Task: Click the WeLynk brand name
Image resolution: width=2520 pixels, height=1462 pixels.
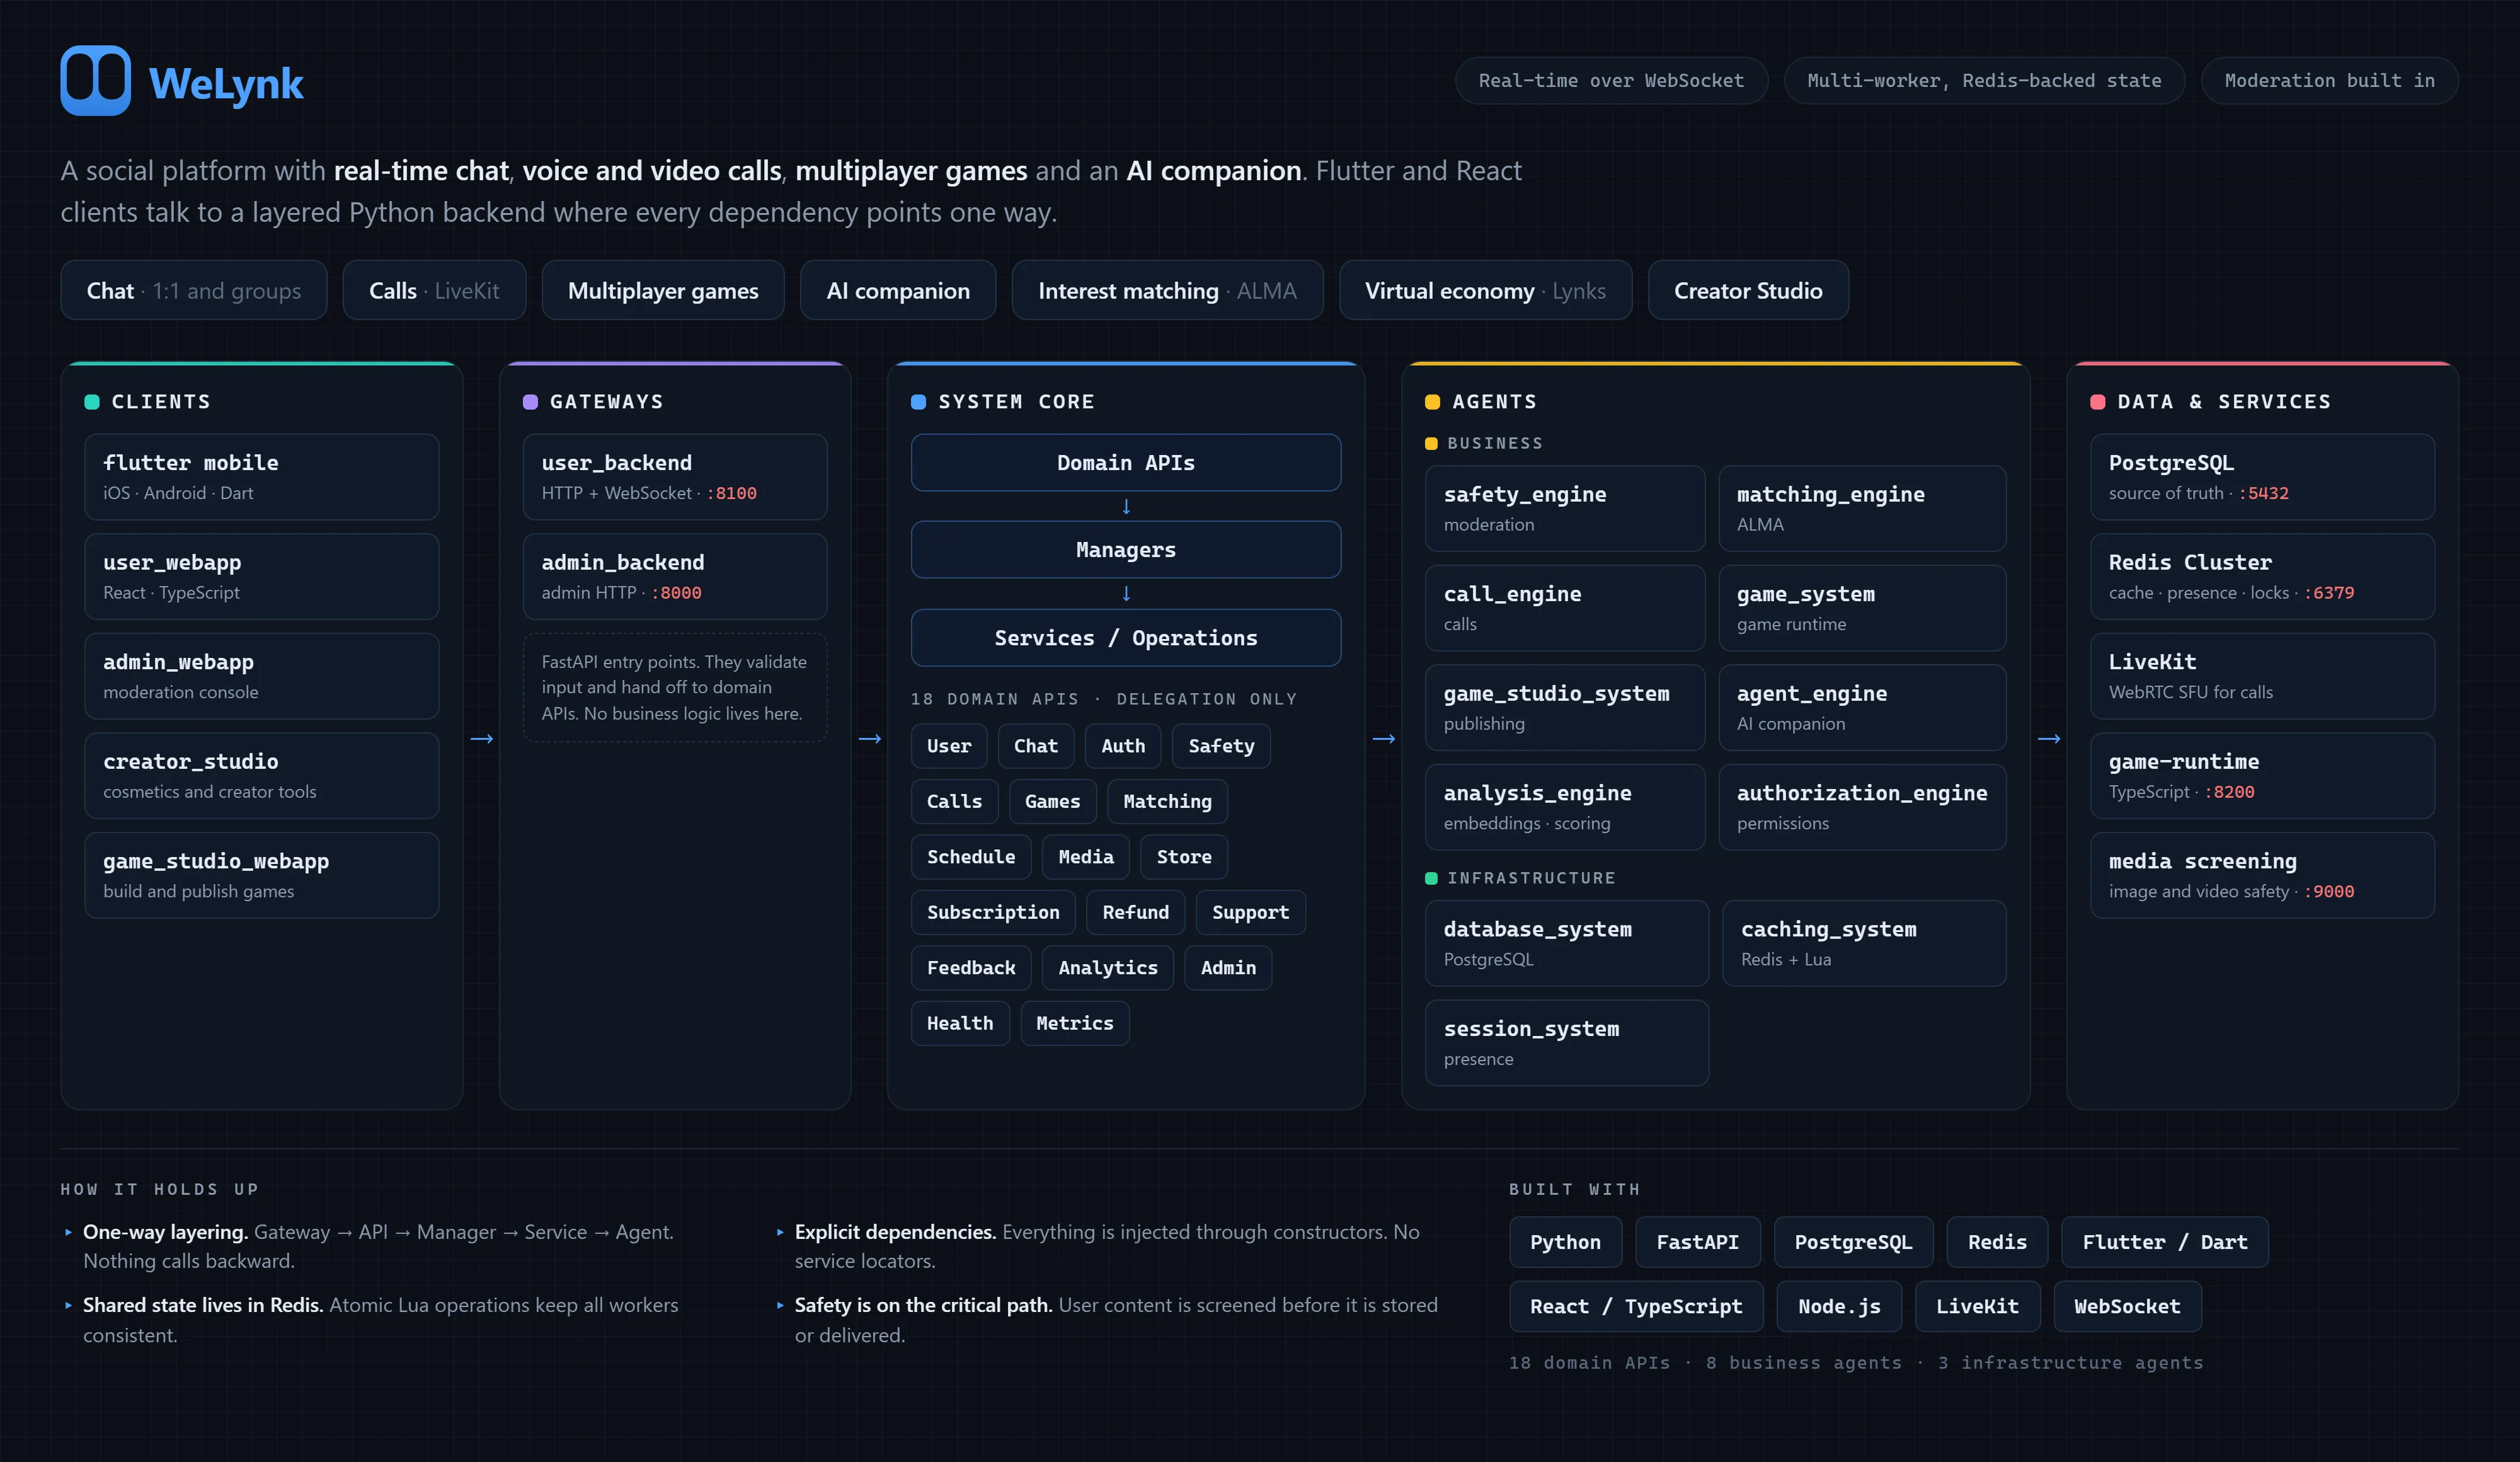Action: (x=226, y=83)
